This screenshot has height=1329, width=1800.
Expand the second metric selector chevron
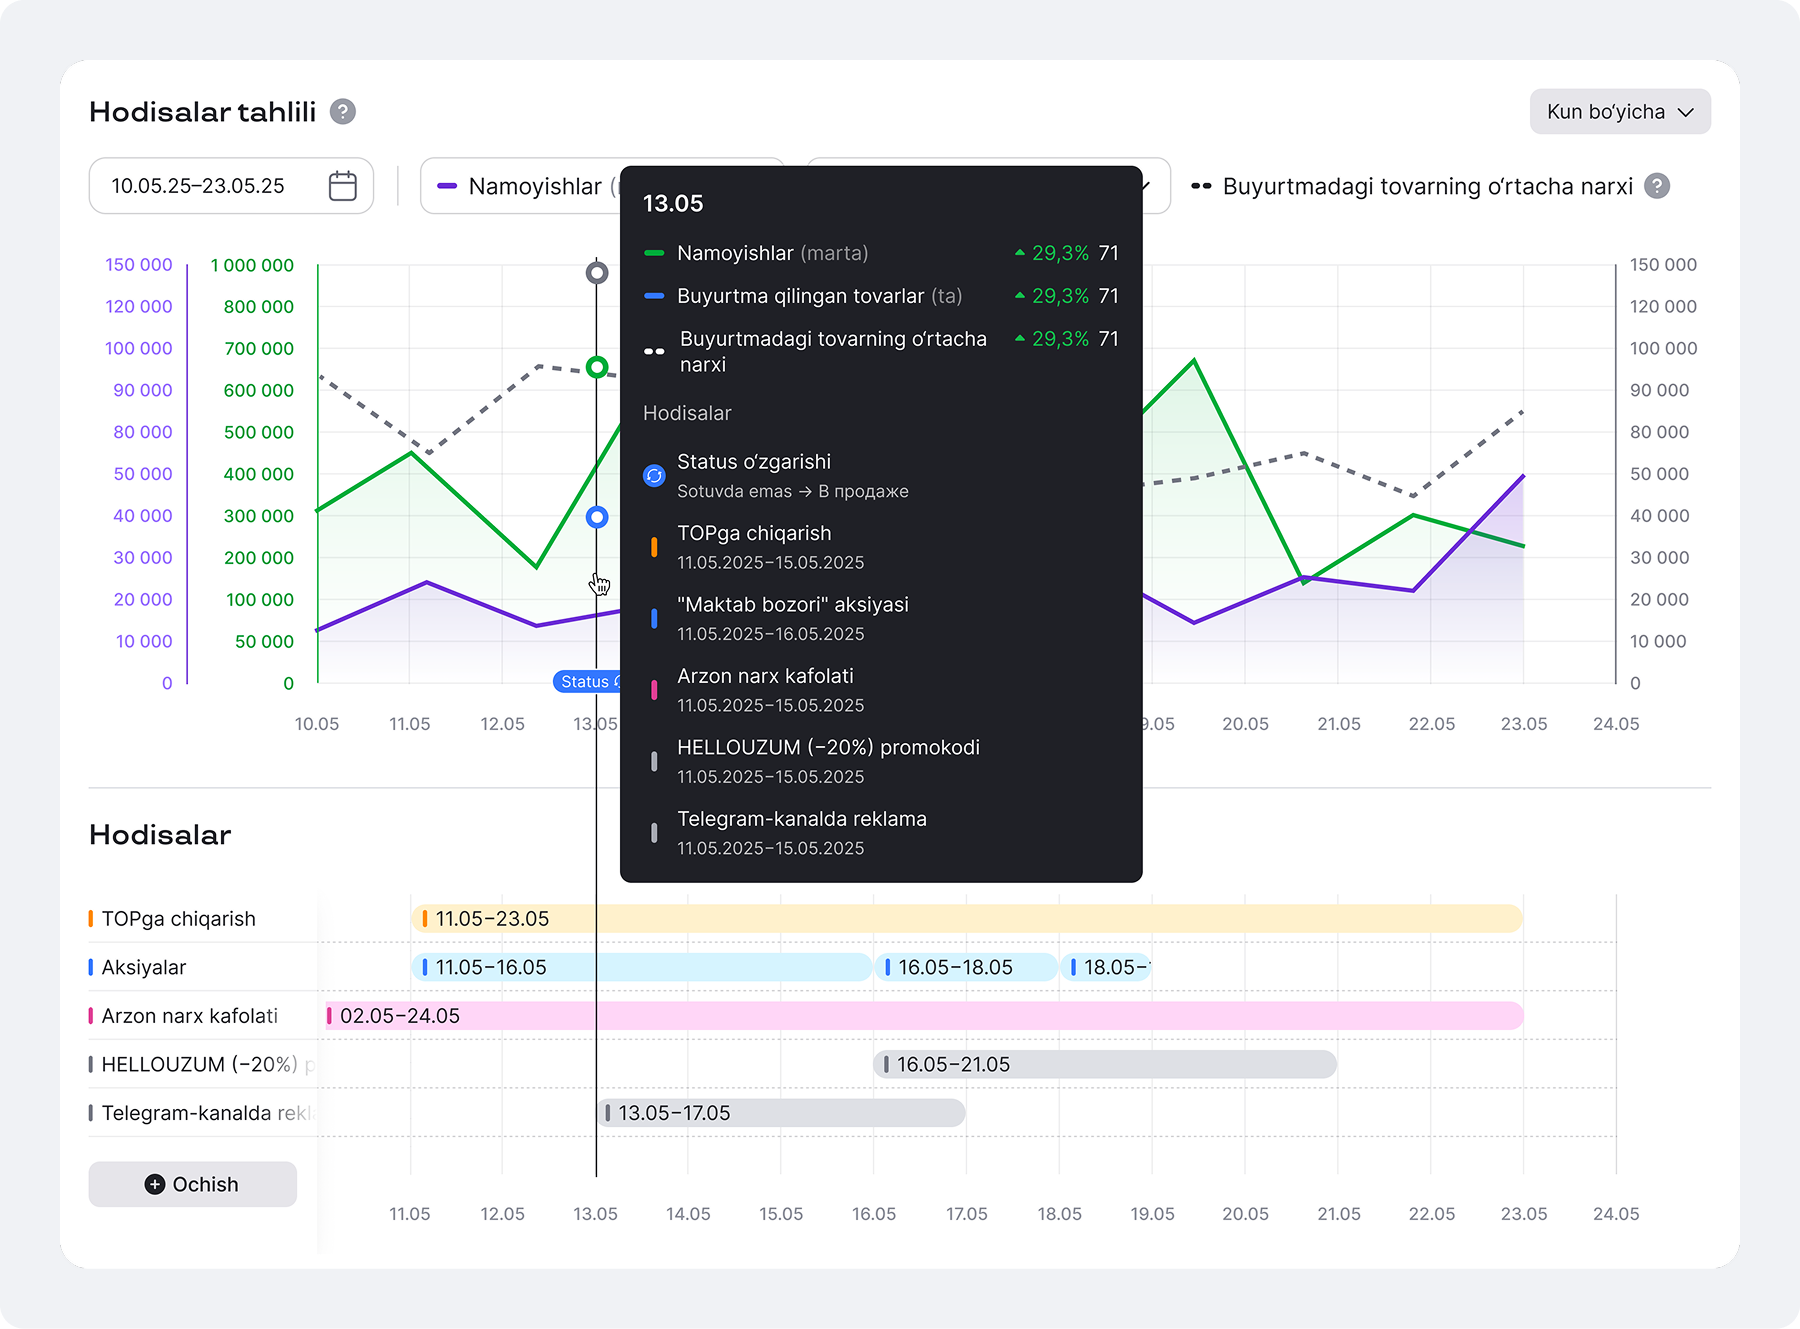[1146, 186]
